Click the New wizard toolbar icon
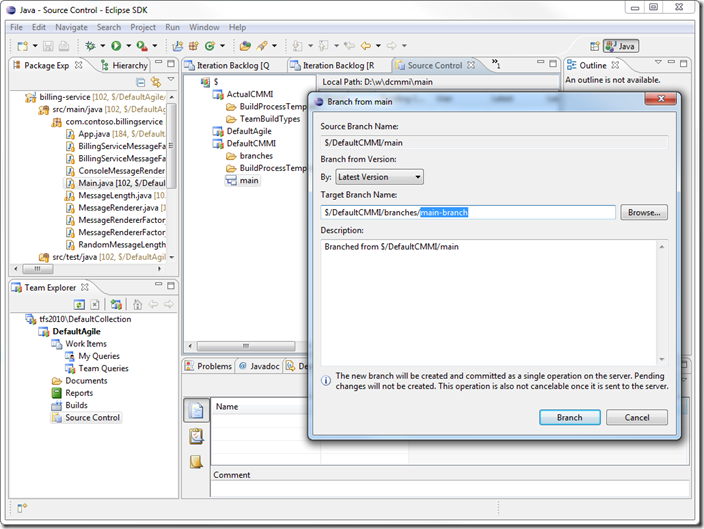Viewport: 704px width, 529px height. (22, 46)
